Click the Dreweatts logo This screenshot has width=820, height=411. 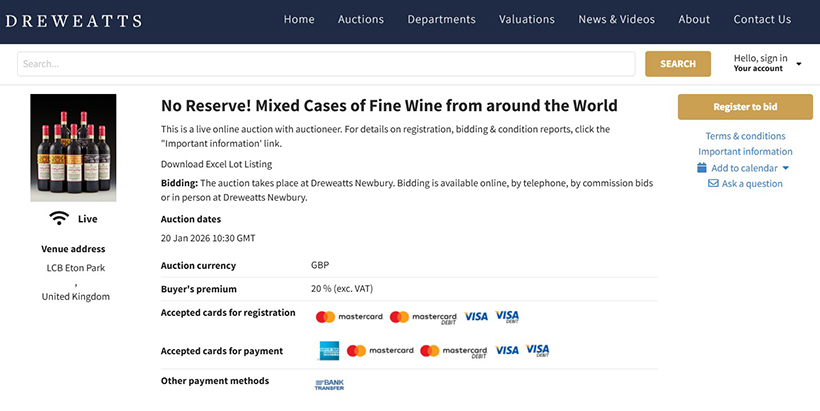click(74, 21)
